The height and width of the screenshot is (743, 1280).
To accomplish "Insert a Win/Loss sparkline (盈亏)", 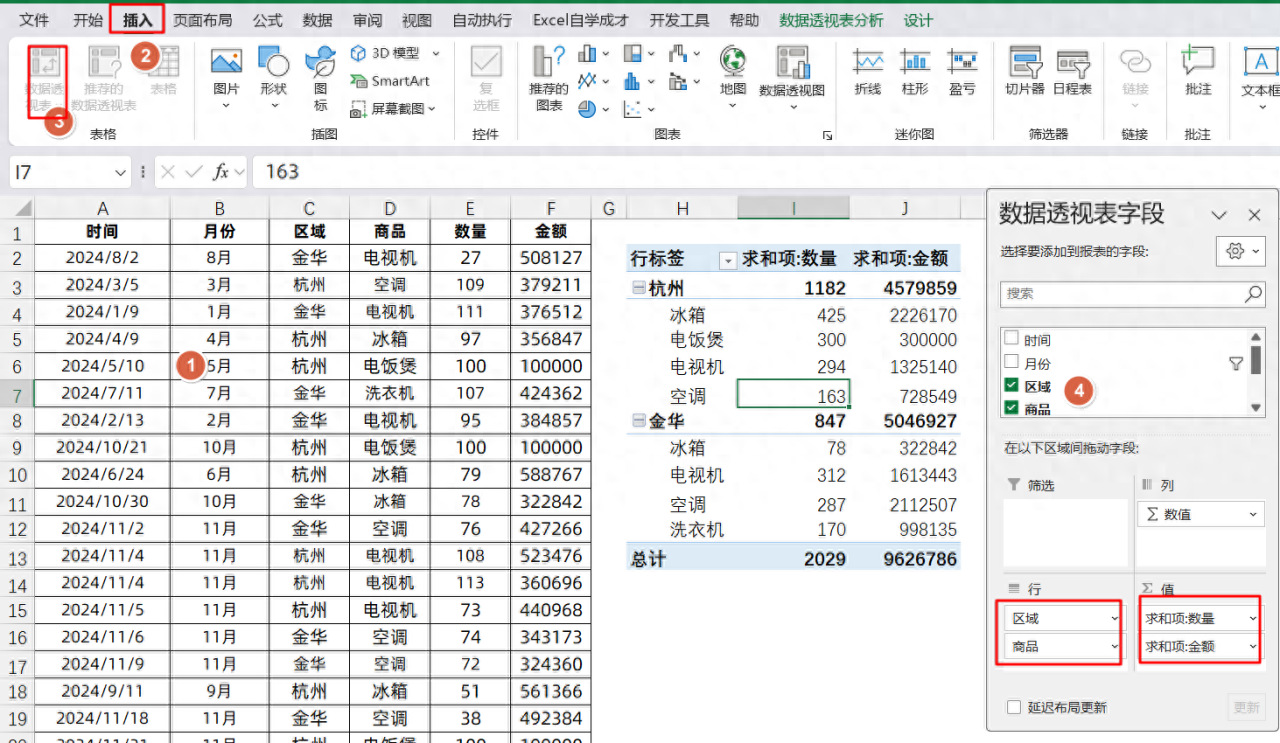I will (962, 71).
